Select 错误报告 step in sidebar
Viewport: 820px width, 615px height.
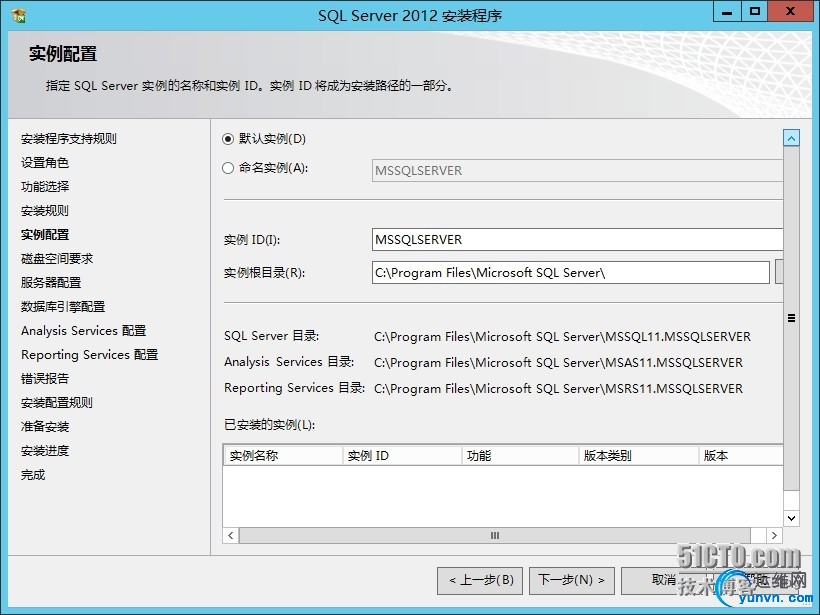pyautogui.click(x=45, y=379)
